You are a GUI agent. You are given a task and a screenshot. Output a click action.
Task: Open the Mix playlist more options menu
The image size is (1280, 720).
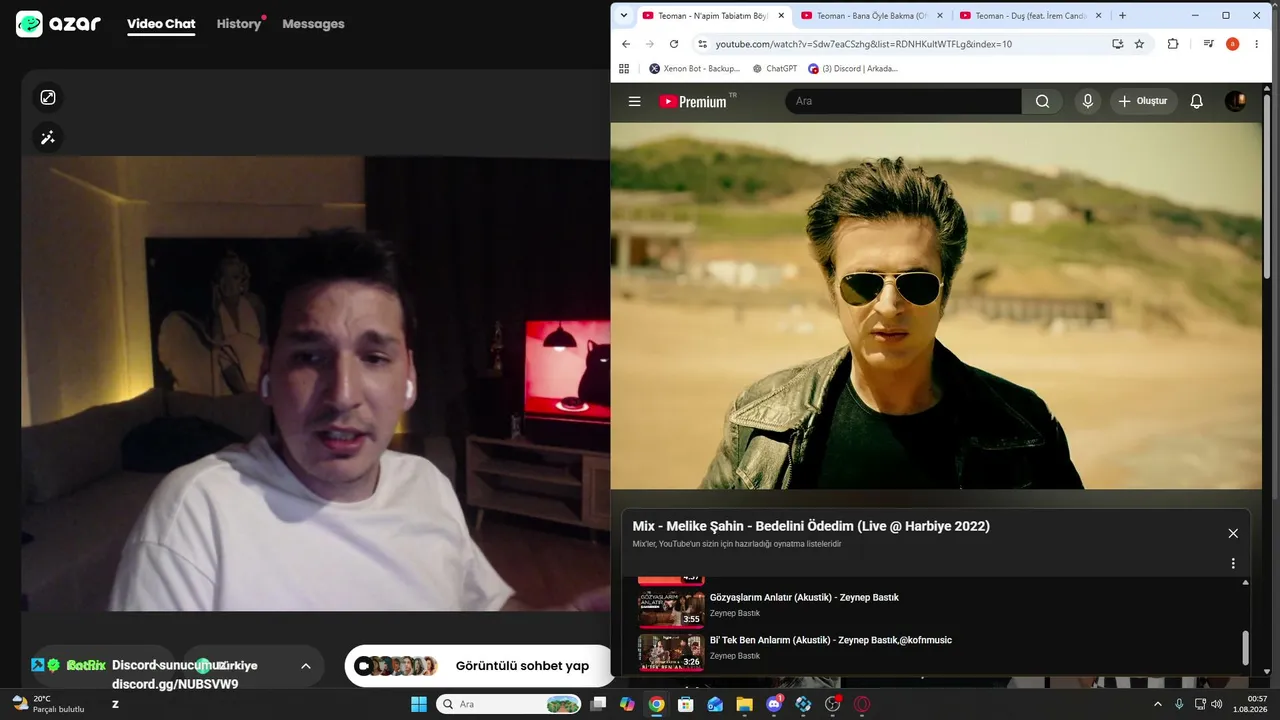[x=1233, y=563]
